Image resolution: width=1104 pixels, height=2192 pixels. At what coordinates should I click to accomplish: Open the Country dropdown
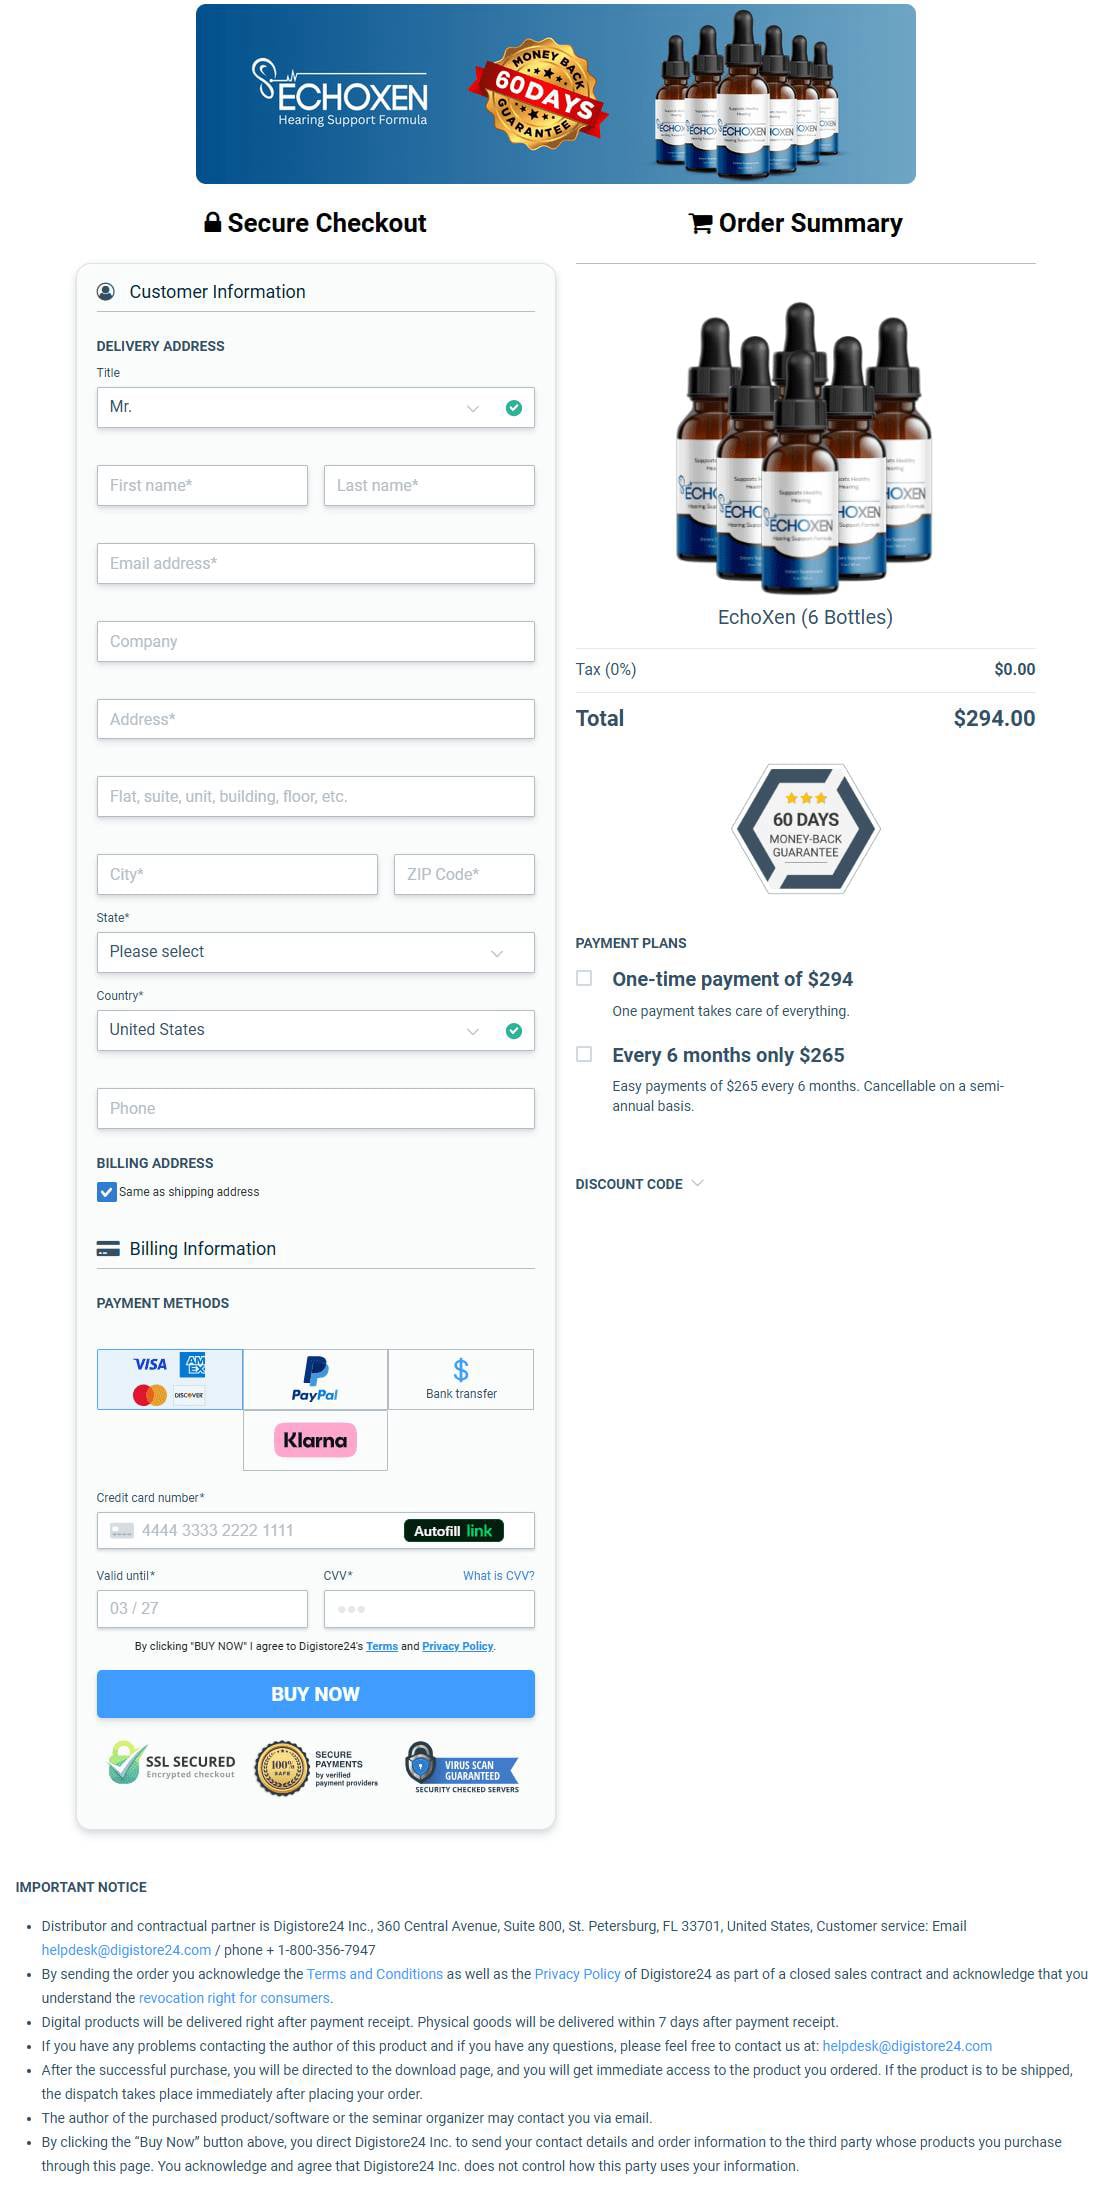coord(316,1031)
